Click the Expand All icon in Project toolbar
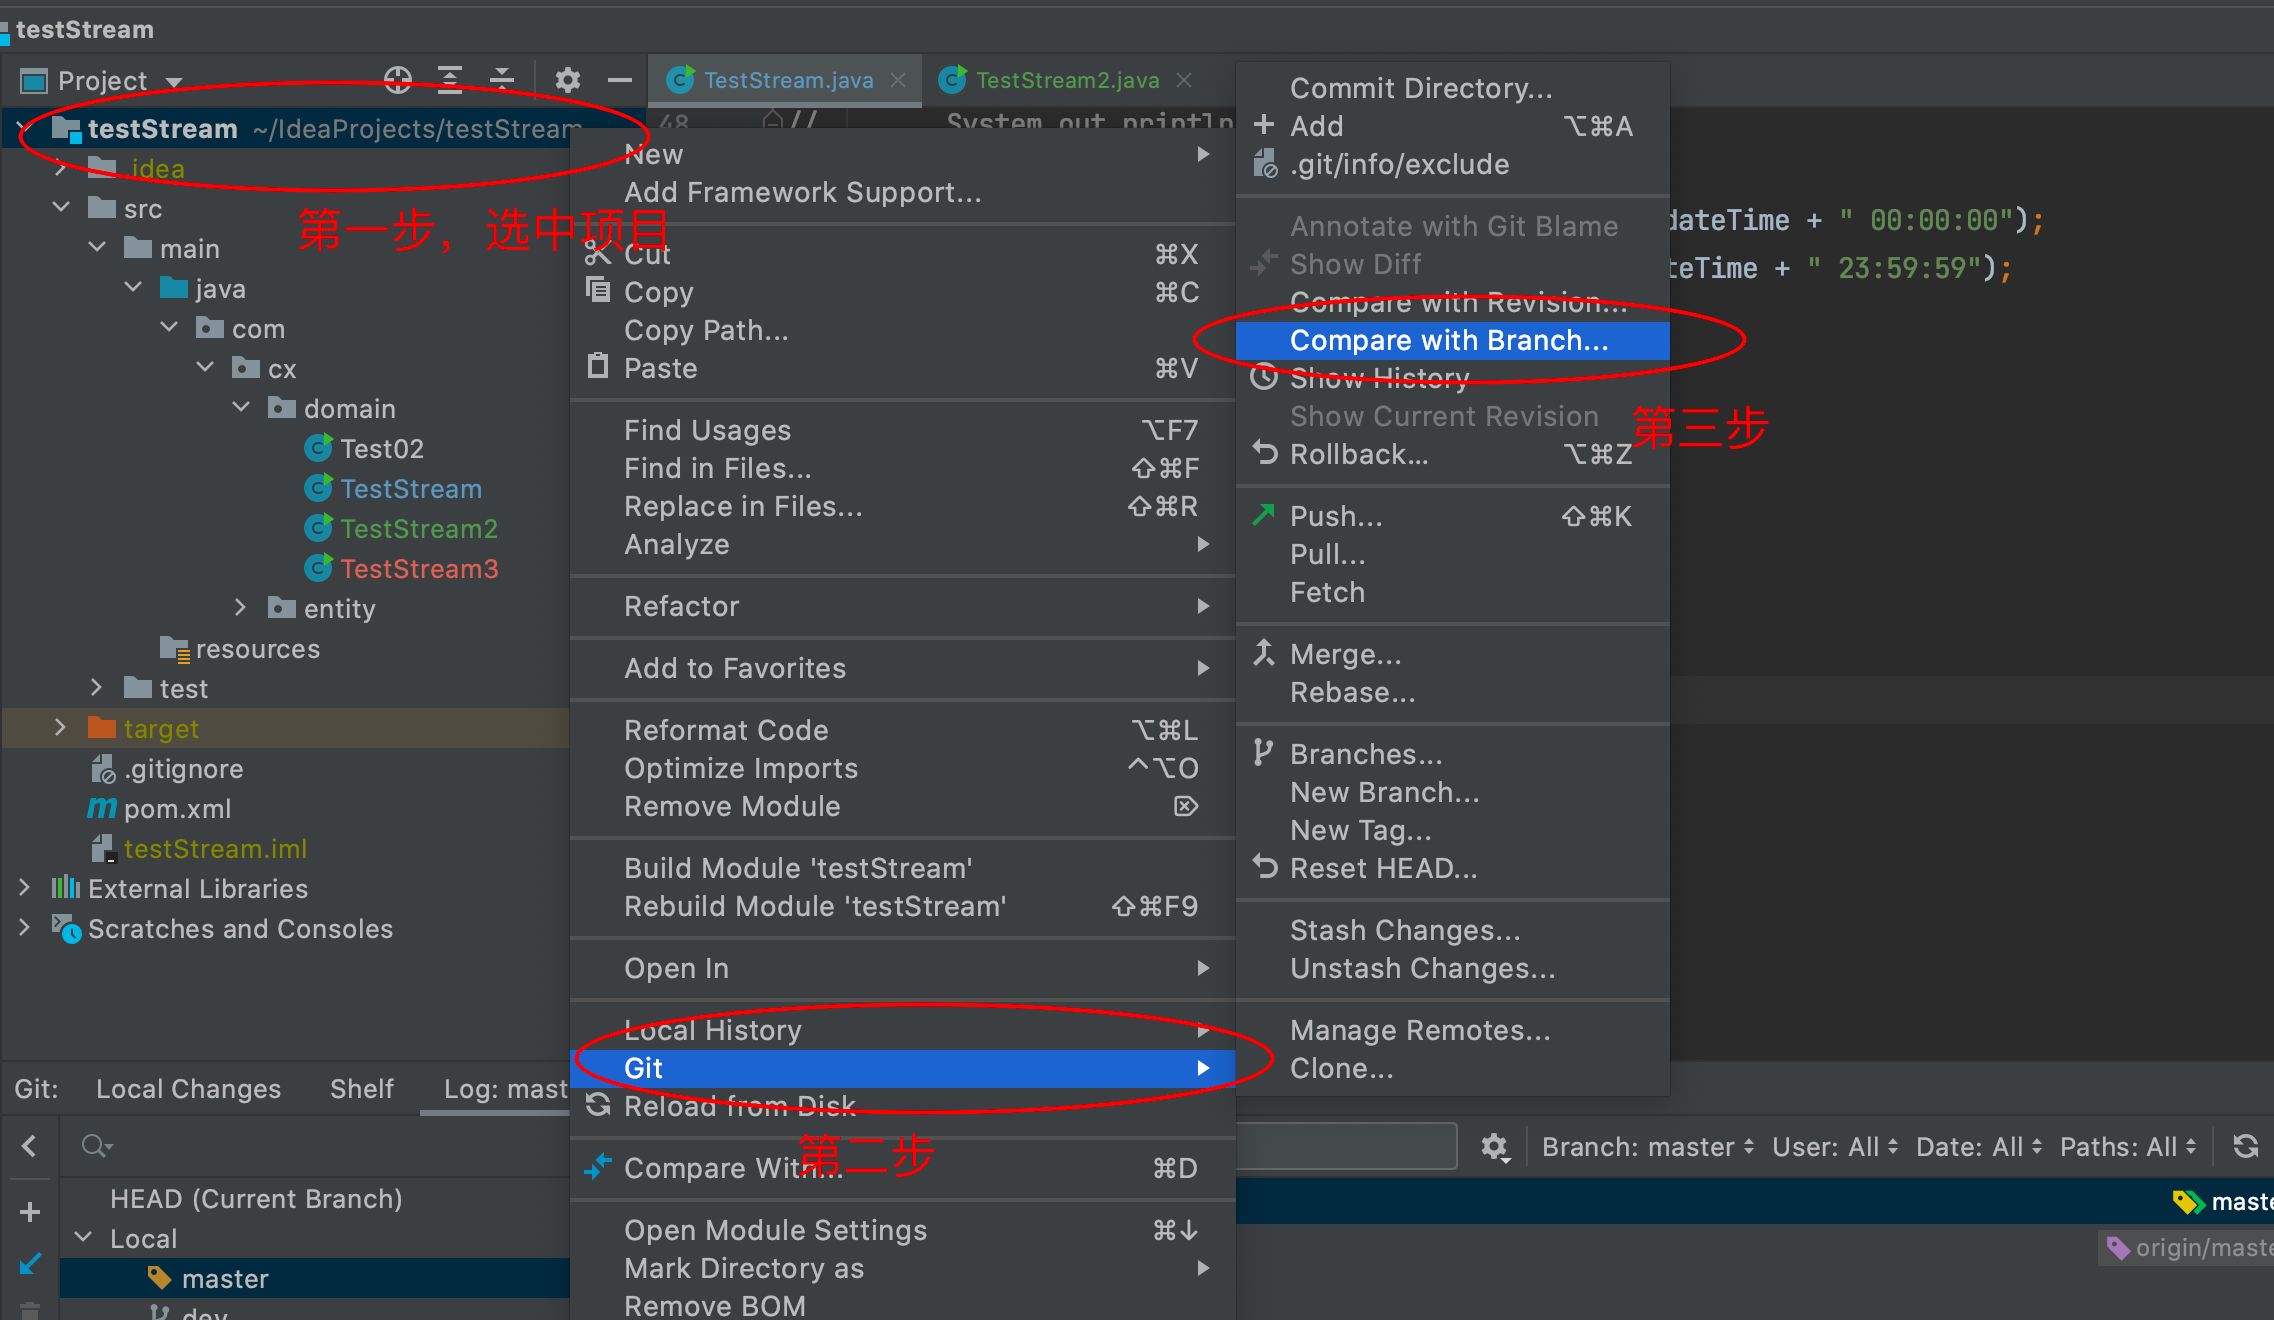The image size is (2274, 1320). (450, 80)
